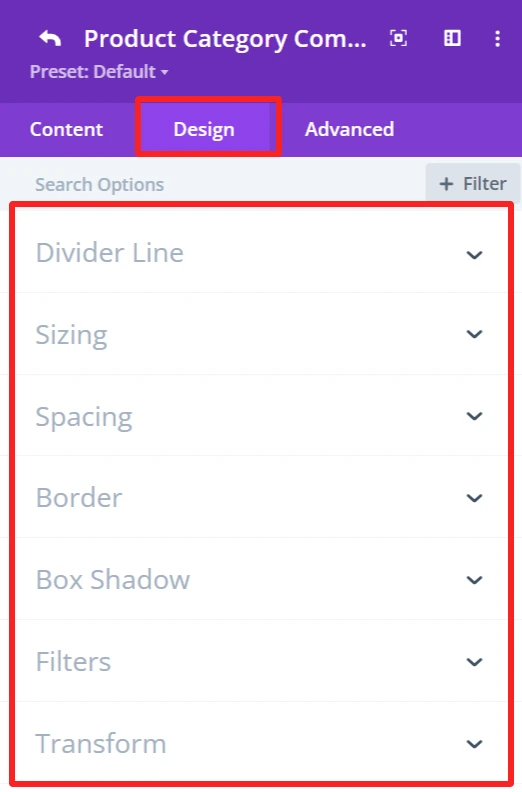
Task: Expand the Filters section chevron
Action: tap(474, 662)
